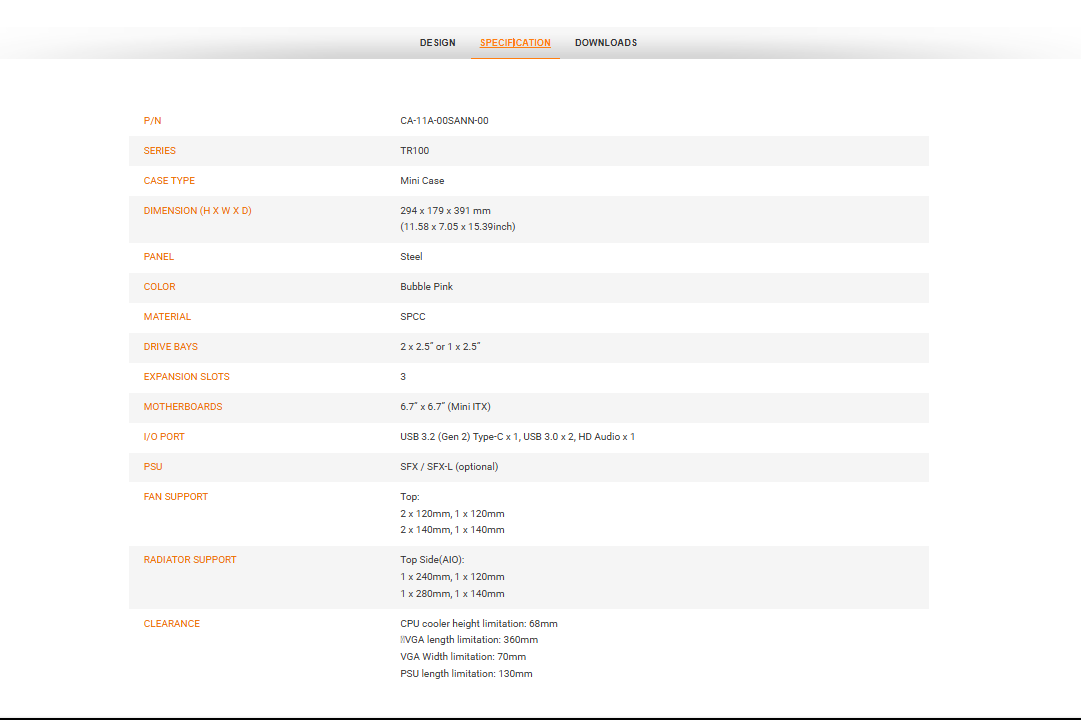The width and height of the screenshot is (1081, 720).
Task: Click the Radiator Support label
Action: click(190, 560)
